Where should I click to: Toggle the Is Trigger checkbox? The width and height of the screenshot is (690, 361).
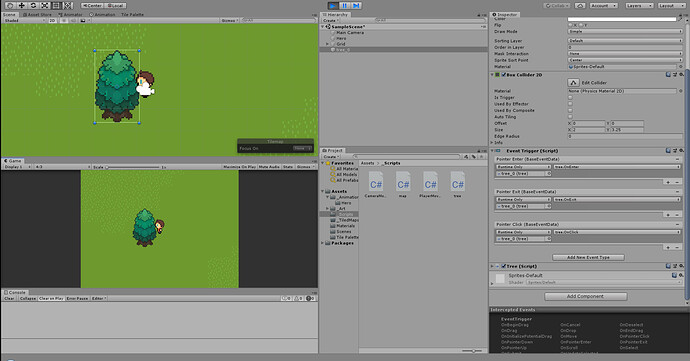pyautogui.click(x=570, y=97)
